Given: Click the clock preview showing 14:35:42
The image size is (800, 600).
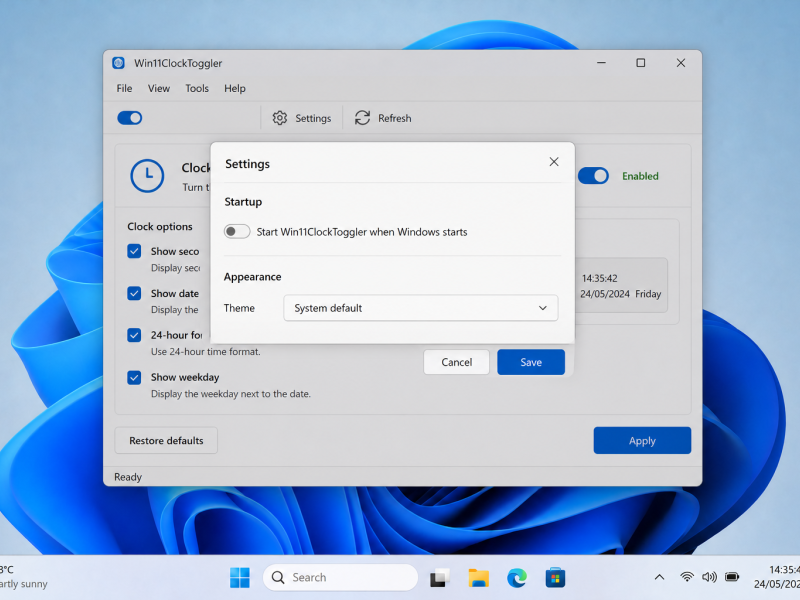Looking at the screenshot, I should click(x=621, y=286).
